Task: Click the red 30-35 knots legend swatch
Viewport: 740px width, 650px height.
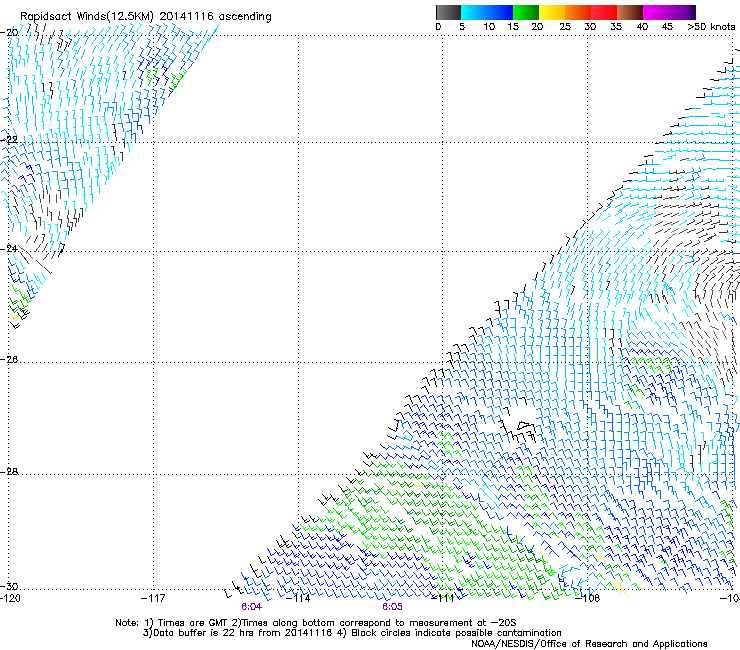Action: (604, 12)
